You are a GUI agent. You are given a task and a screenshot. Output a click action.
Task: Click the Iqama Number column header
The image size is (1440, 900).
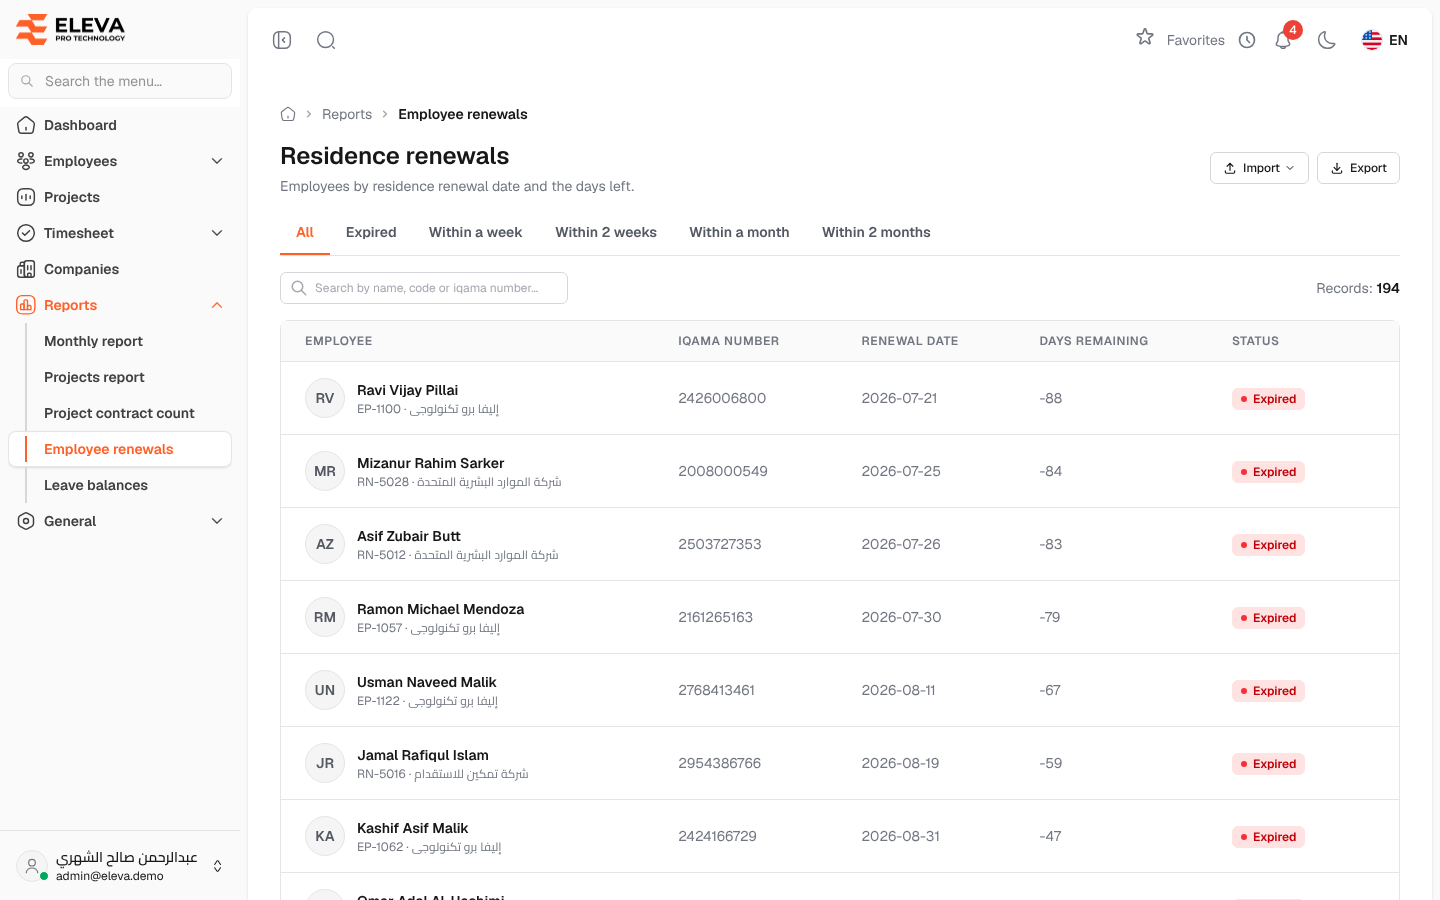(x=728, y=341)
